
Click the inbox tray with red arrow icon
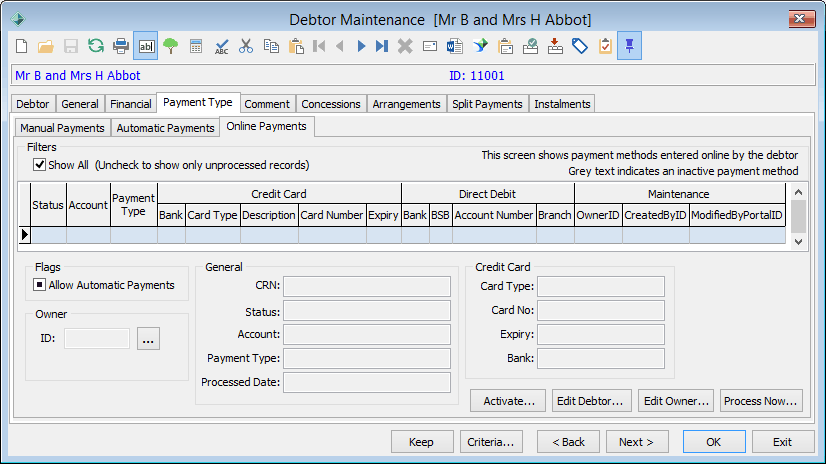[555, 46]
